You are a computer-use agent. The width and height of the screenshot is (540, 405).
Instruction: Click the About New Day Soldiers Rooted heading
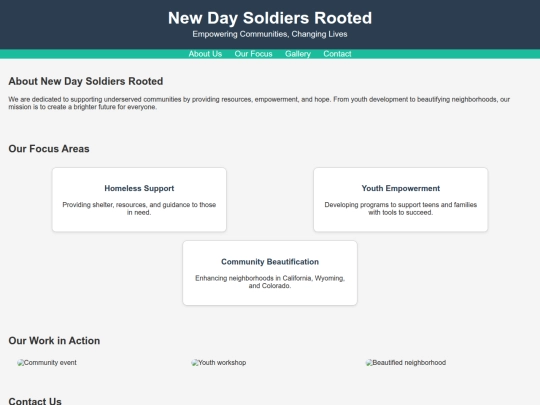coord(86,81)
